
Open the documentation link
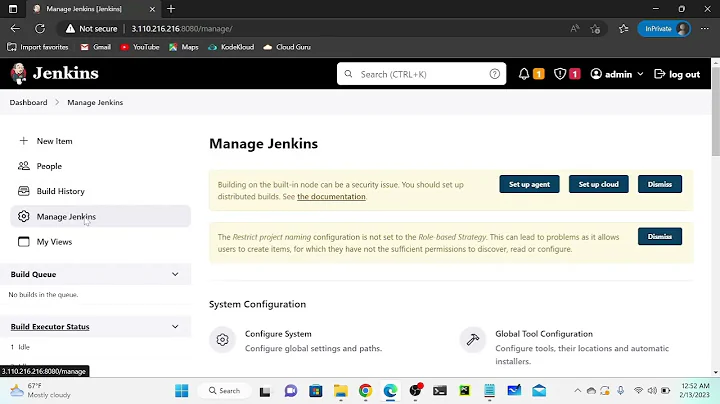click(x=331, y=196)
